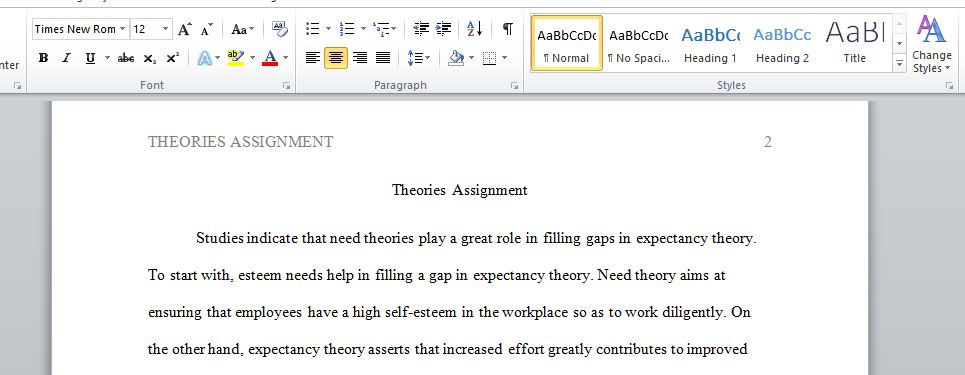Open underline style dropdown arrow
The image size is (965, 375).
[x=107, y=58]
